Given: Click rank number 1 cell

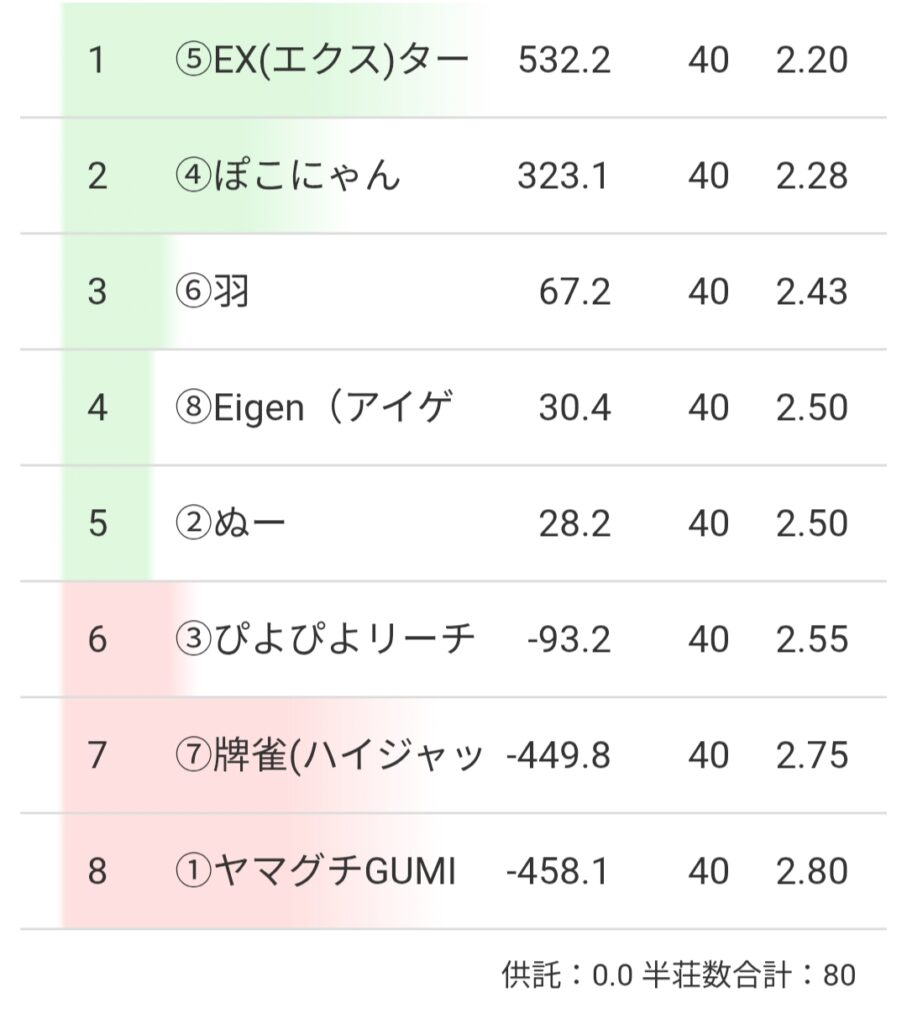Looking at the screenshot, I should 97,61.
